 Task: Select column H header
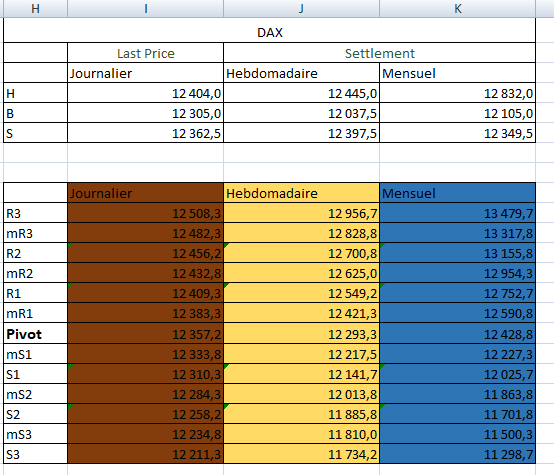(35, 8)
